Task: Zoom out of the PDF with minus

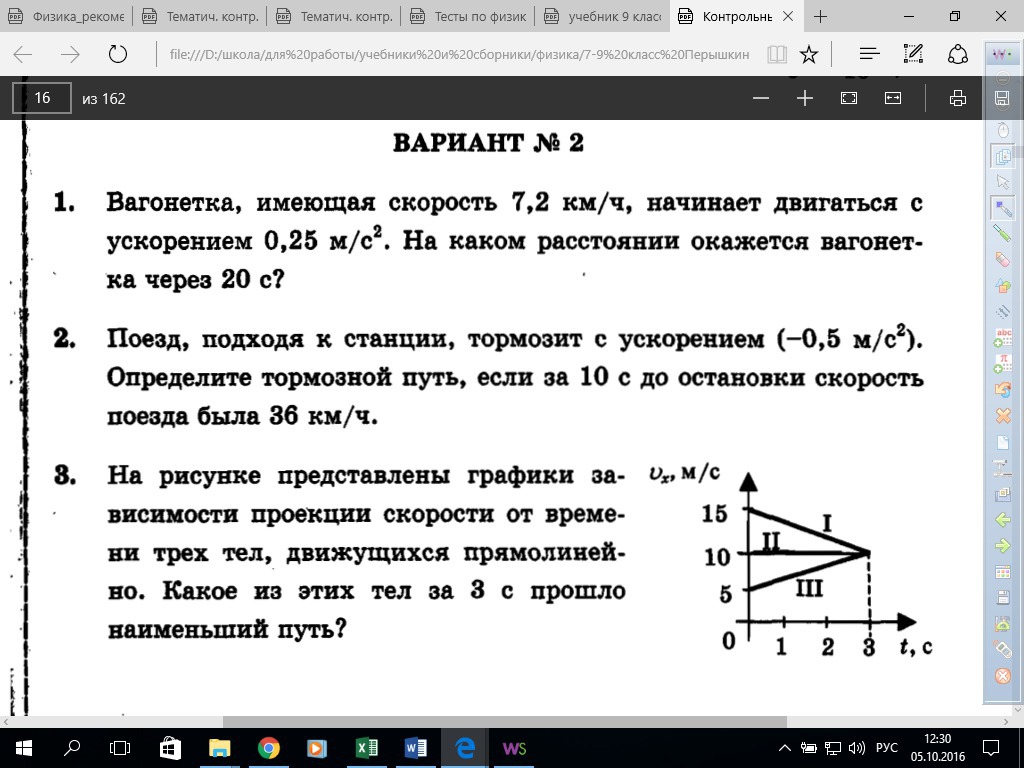Action: (x=761, y=98)
